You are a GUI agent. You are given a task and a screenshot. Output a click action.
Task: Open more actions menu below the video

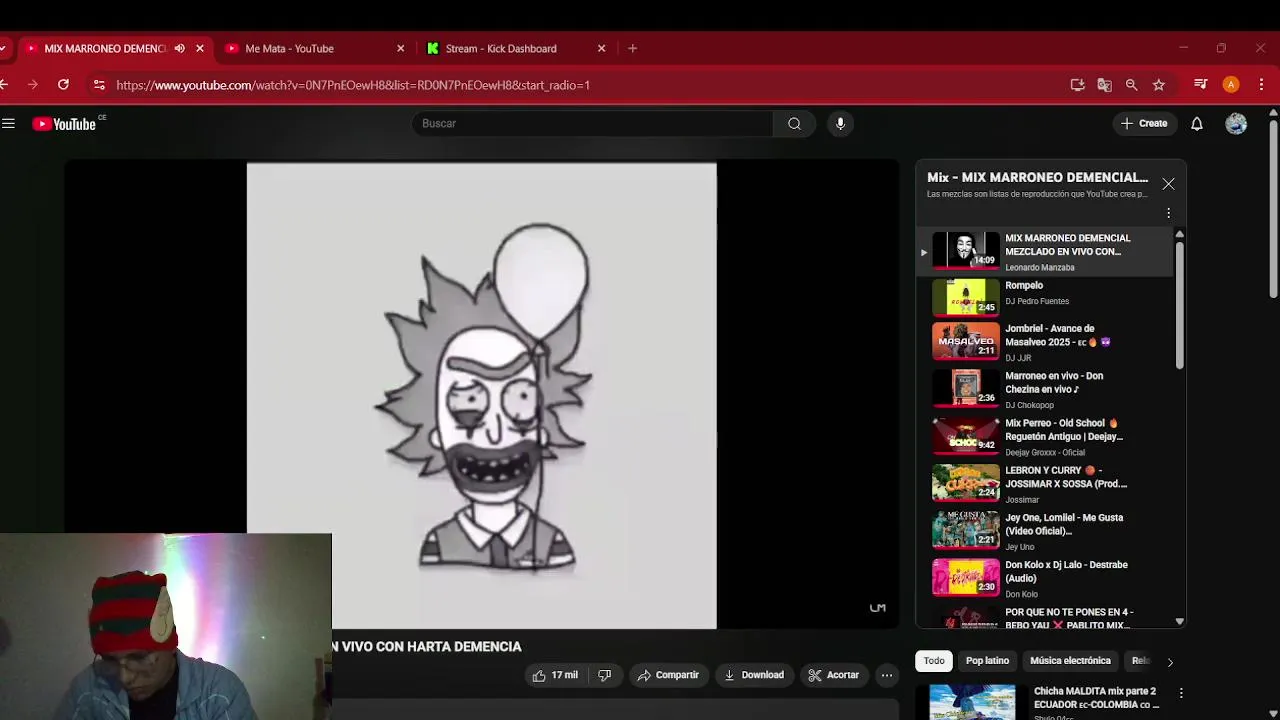886,675
